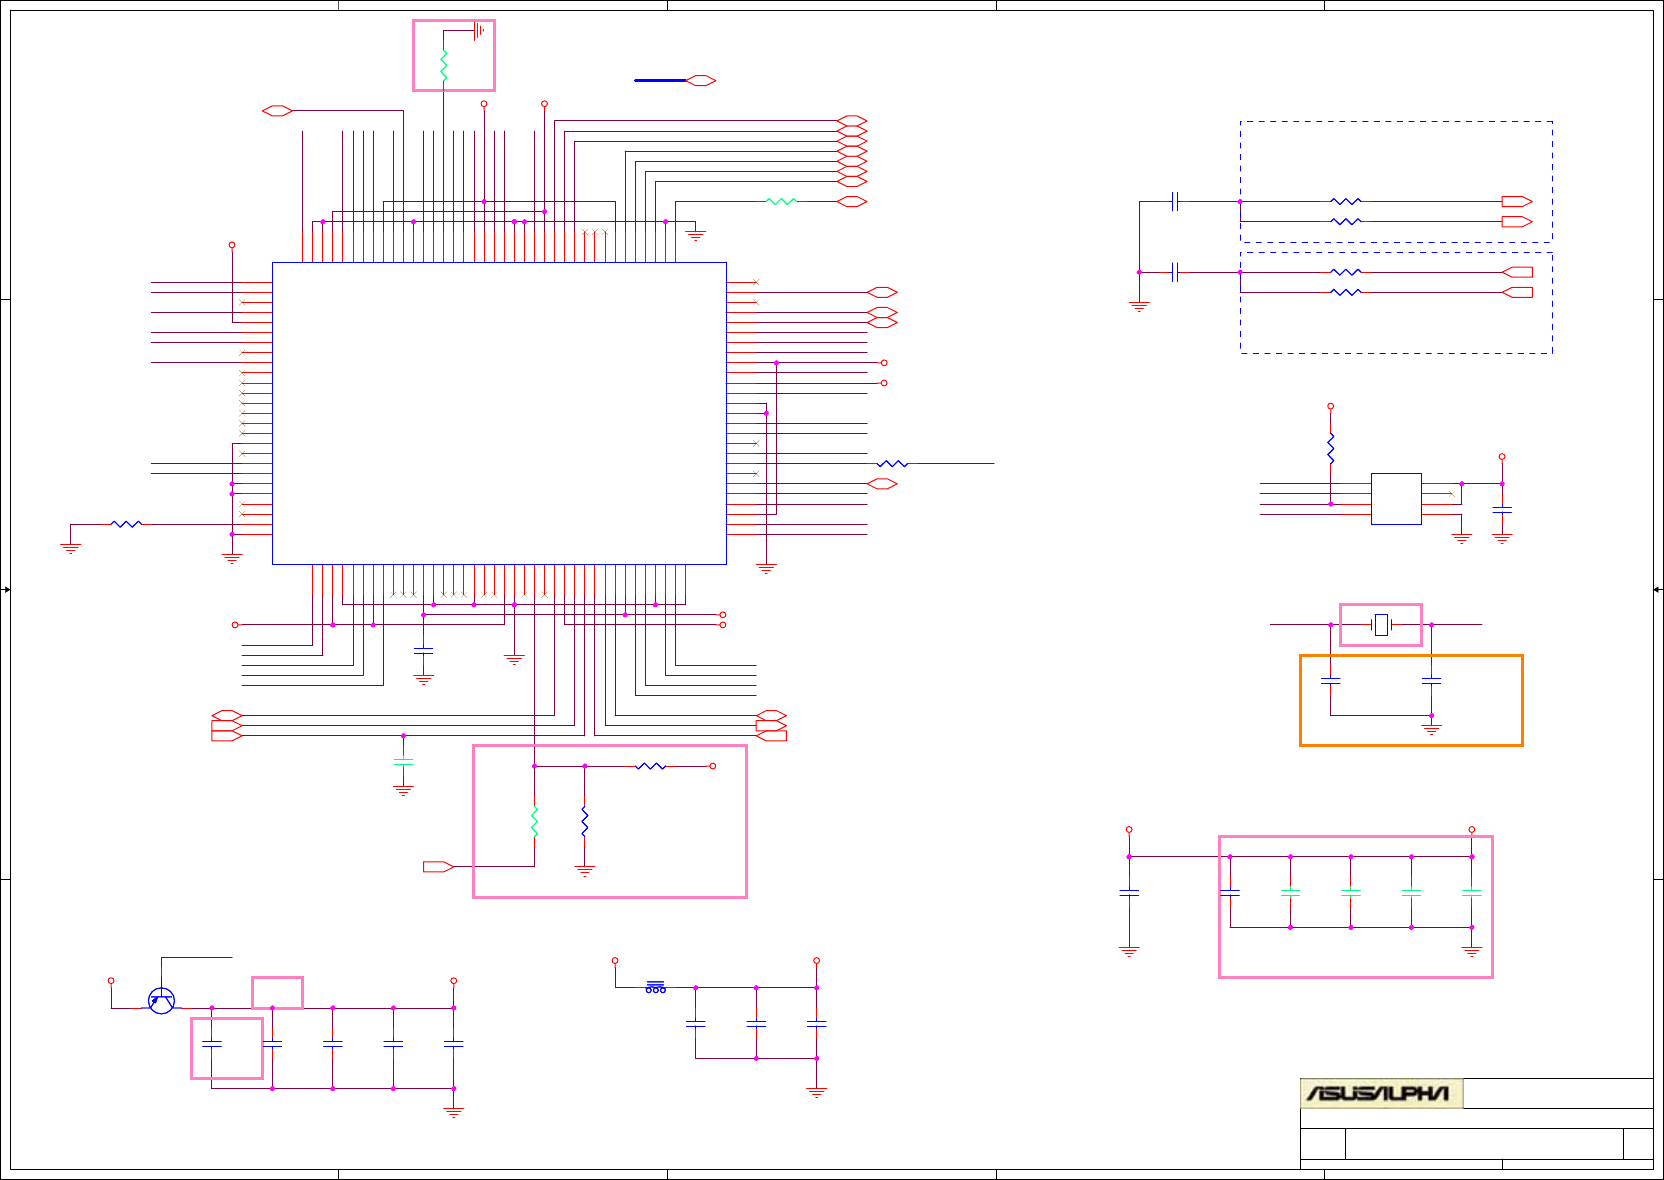1664x1180 pixels.
Task: Select the transistor symbol in the schematic
Action: 161,1000
